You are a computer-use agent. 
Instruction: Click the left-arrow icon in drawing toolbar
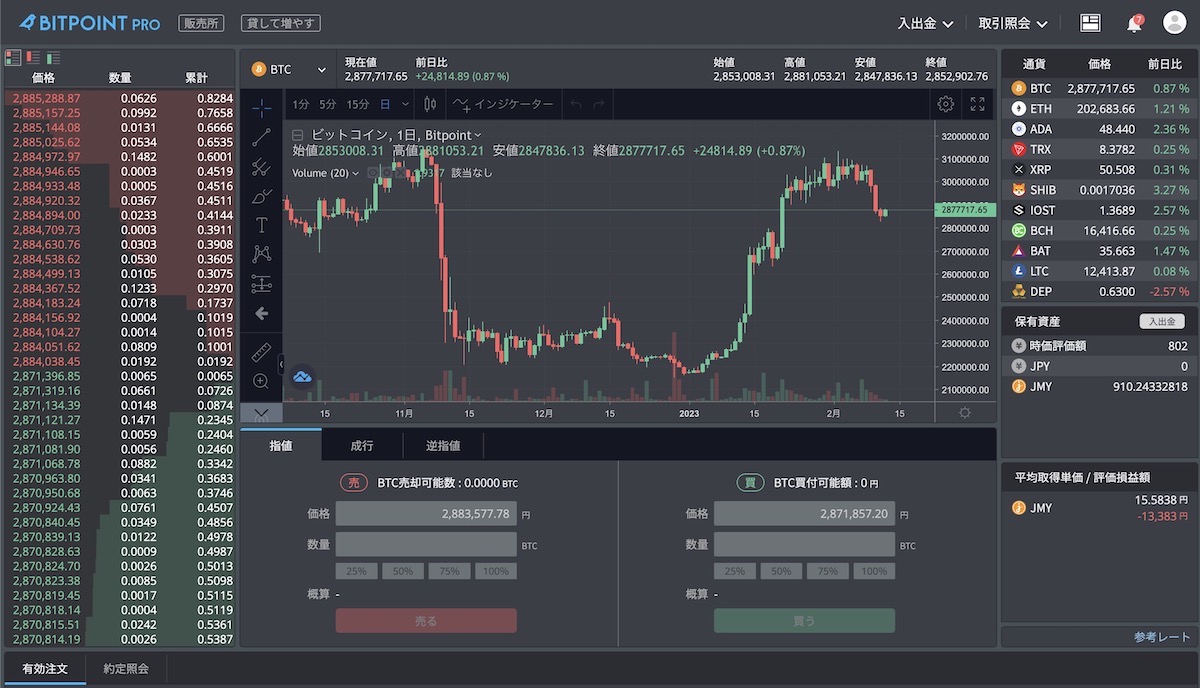pos(262,313)
